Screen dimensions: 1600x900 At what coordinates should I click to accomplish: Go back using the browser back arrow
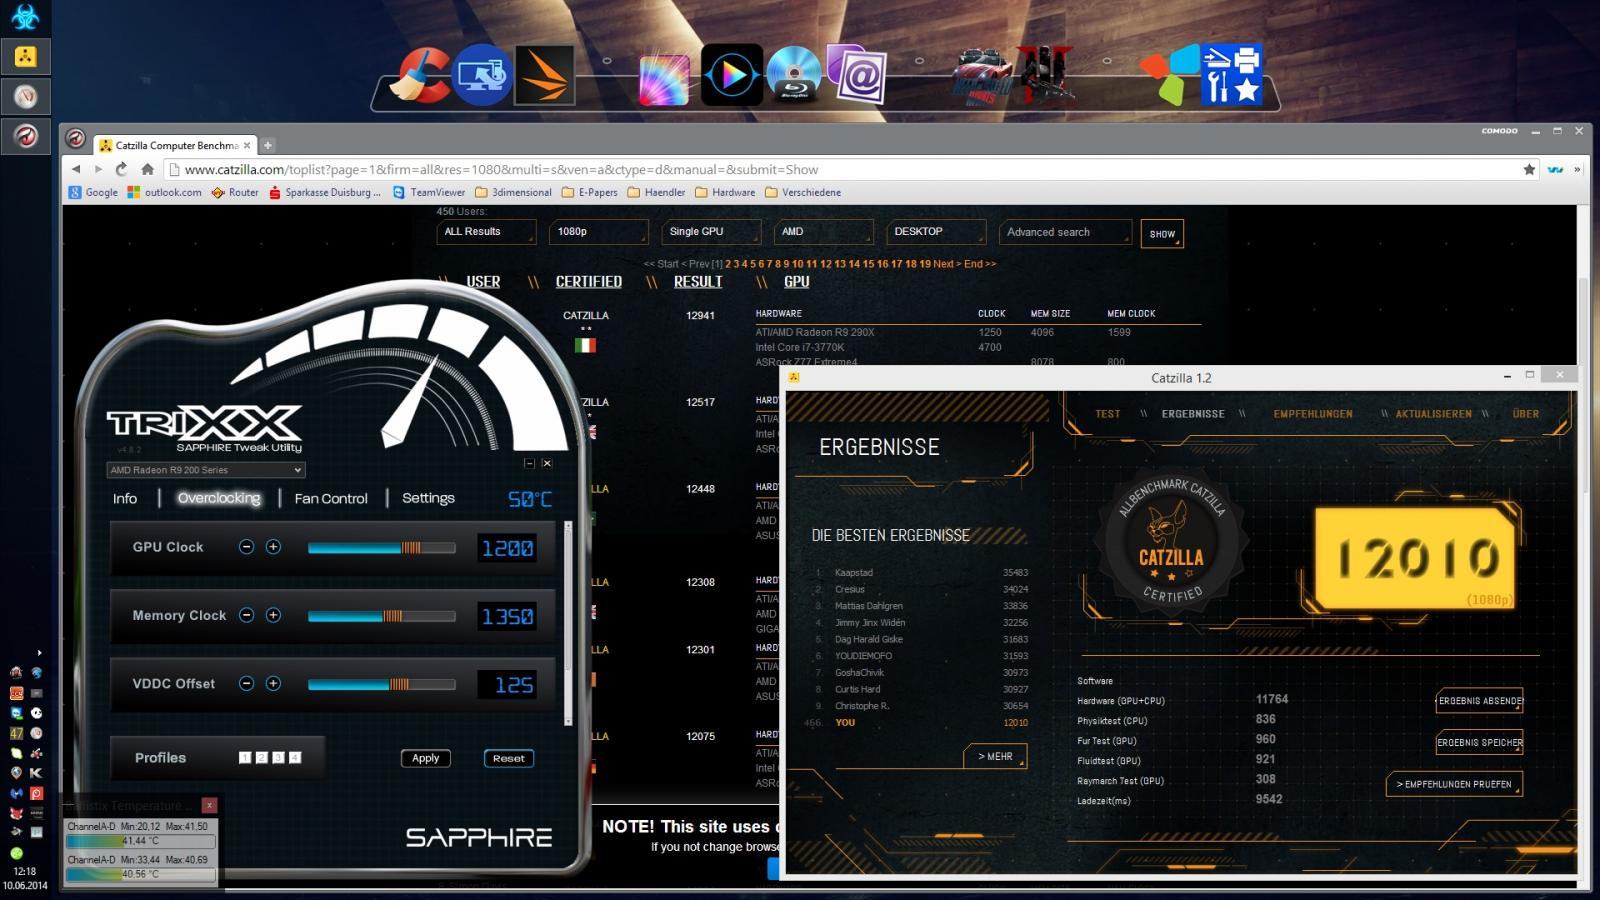point(75,169)
